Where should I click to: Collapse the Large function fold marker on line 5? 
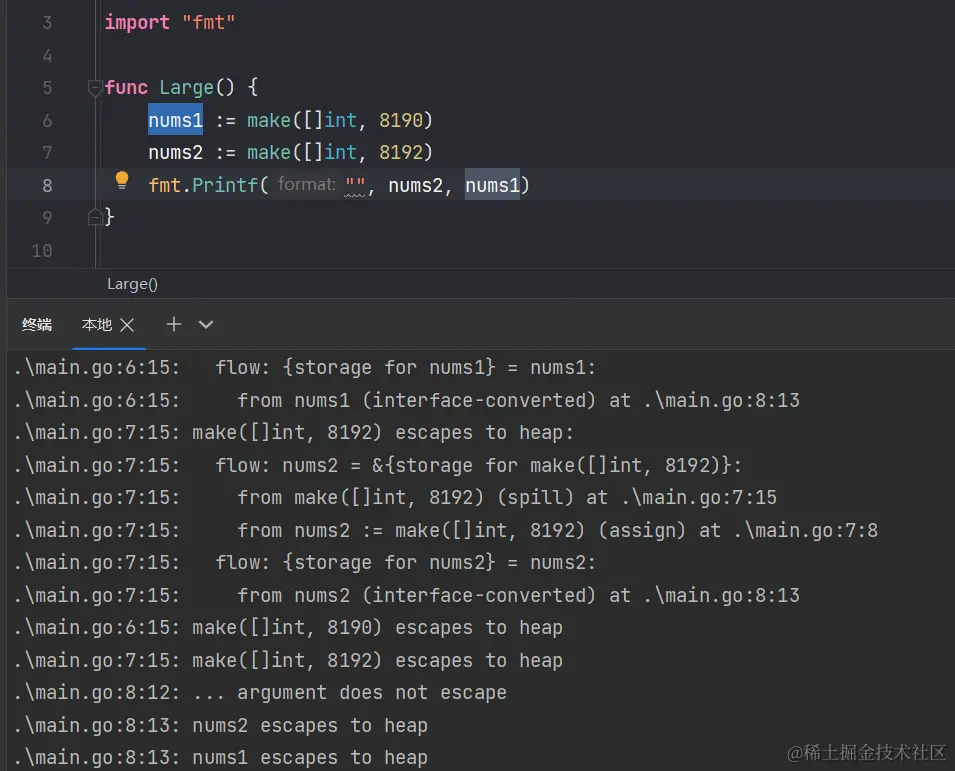(94, 88)
